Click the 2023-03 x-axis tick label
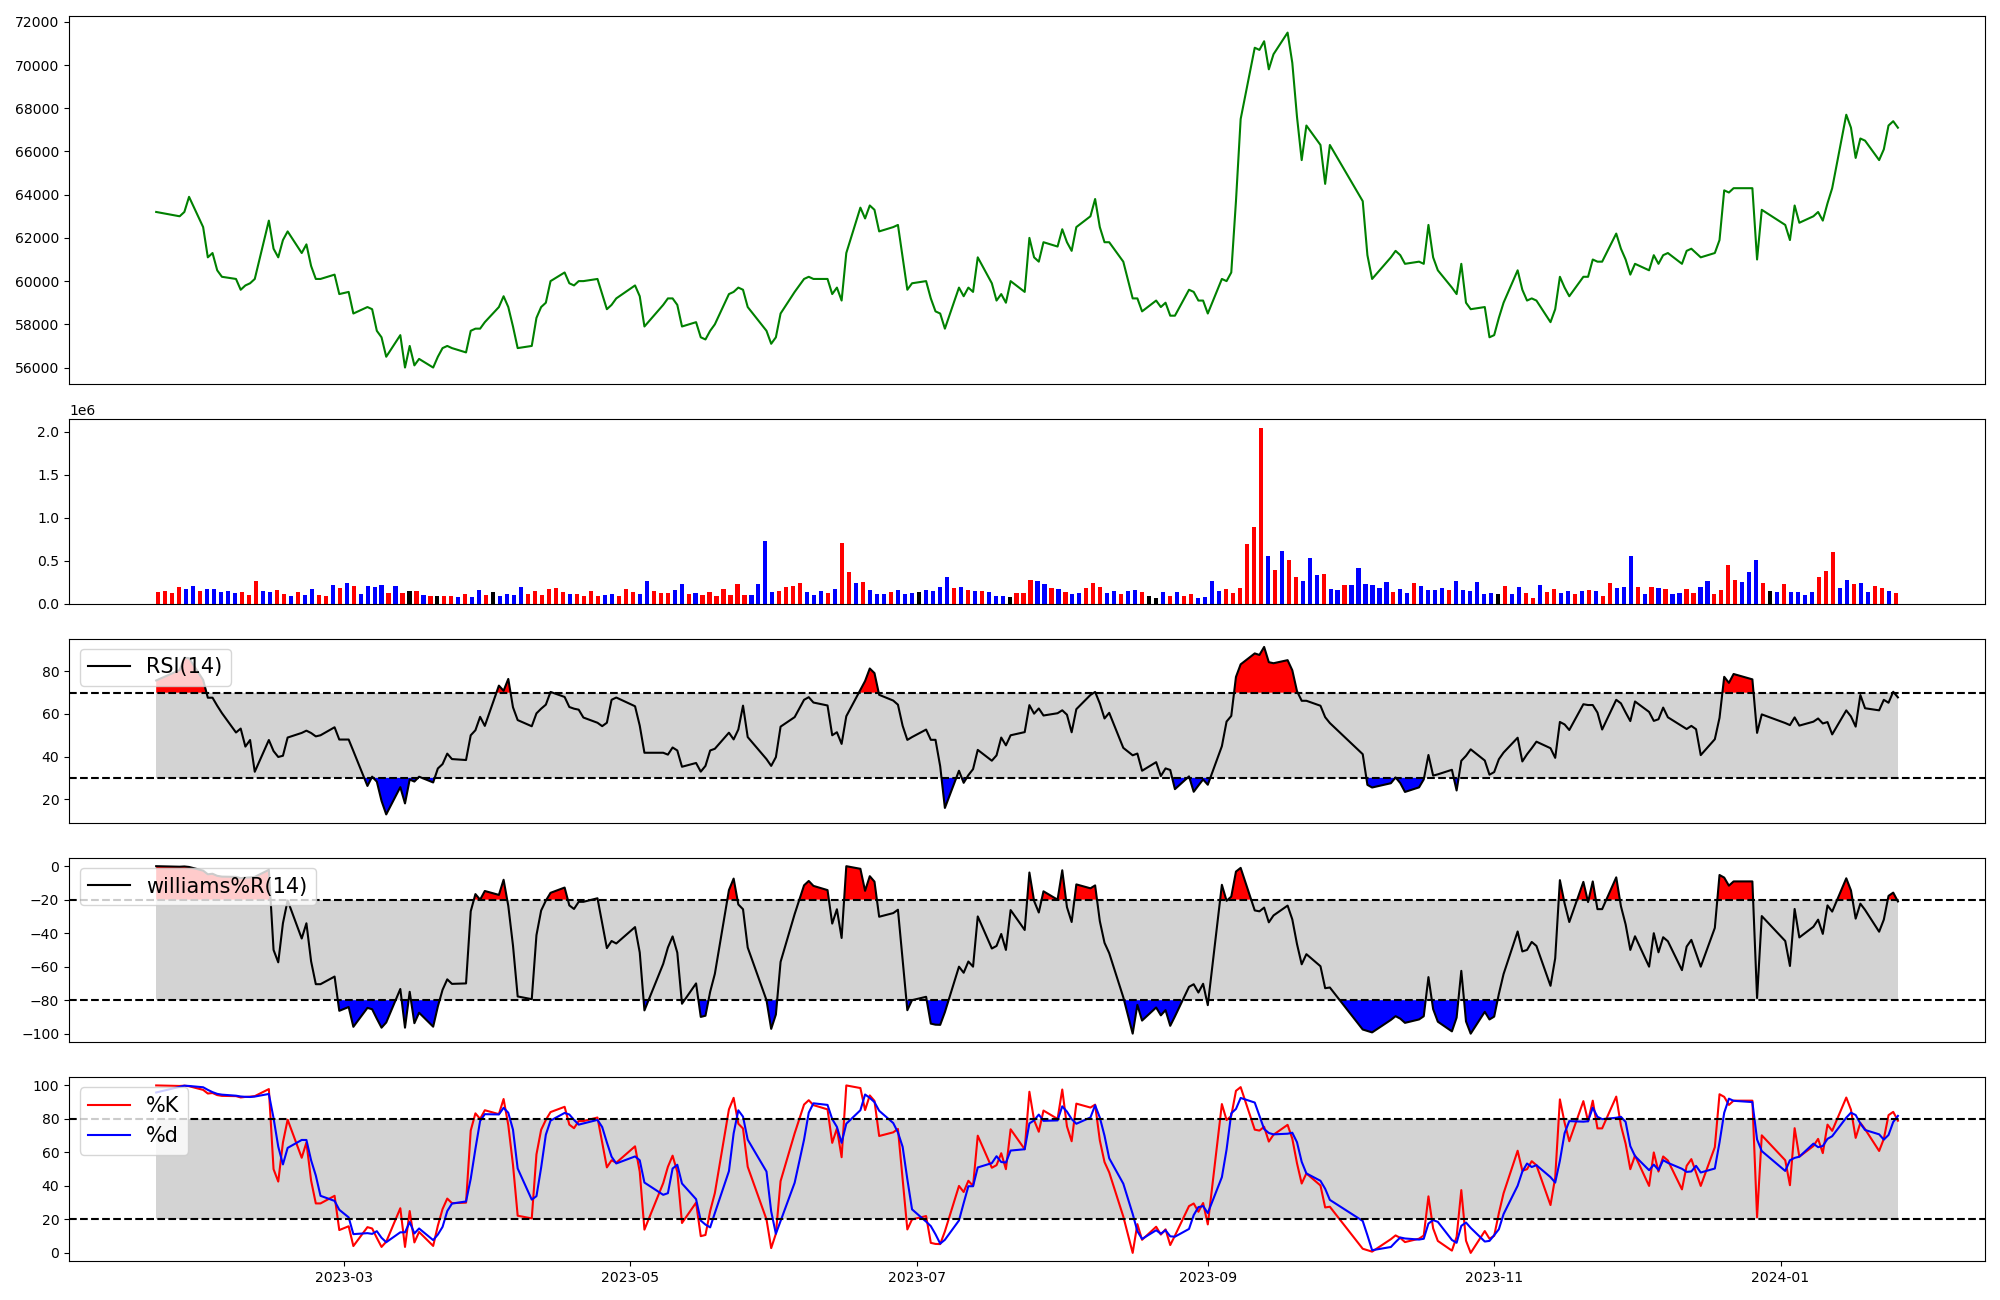 coord(343,1277)
